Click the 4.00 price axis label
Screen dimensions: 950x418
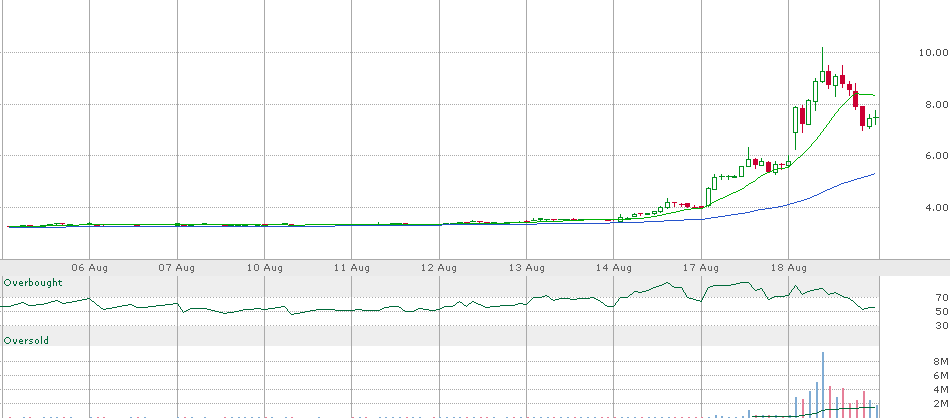tap(936, 207)
